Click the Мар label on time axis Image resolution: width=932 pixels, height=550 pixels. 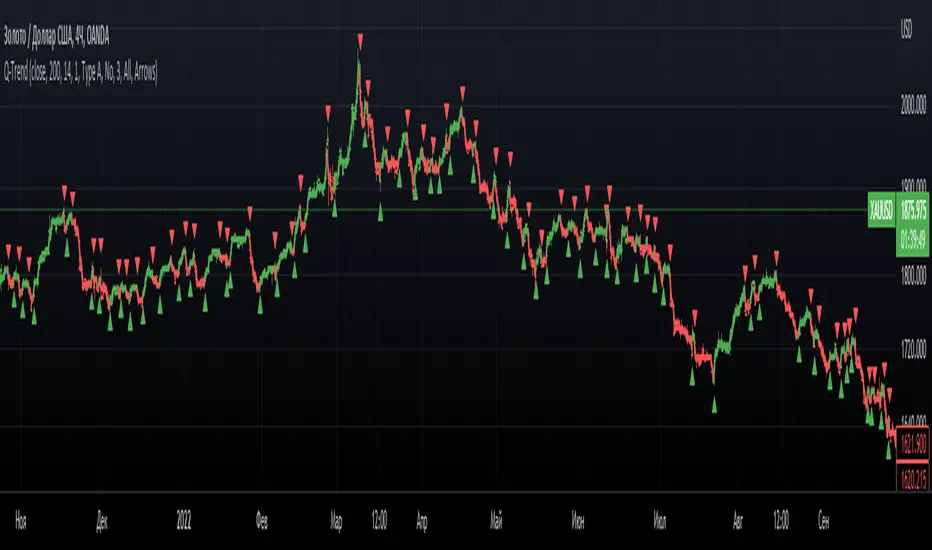[336, 521]
